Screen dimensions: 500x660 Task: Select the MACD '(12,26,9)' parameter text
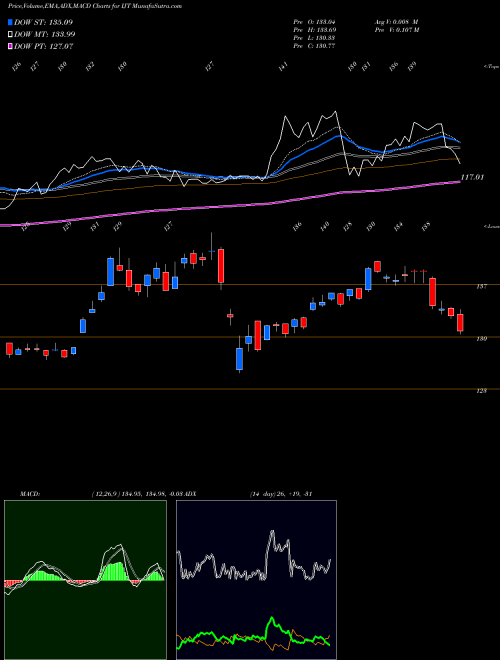click(x=105, y=494)
